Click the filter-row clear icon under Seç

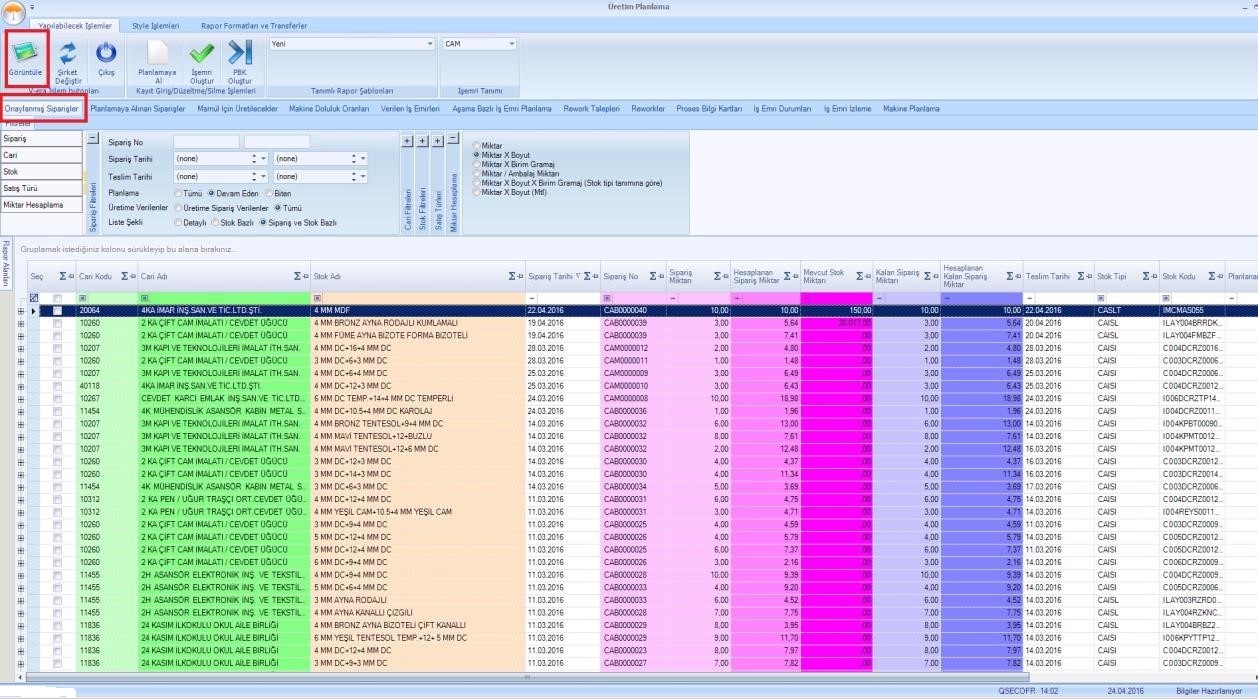35,298
